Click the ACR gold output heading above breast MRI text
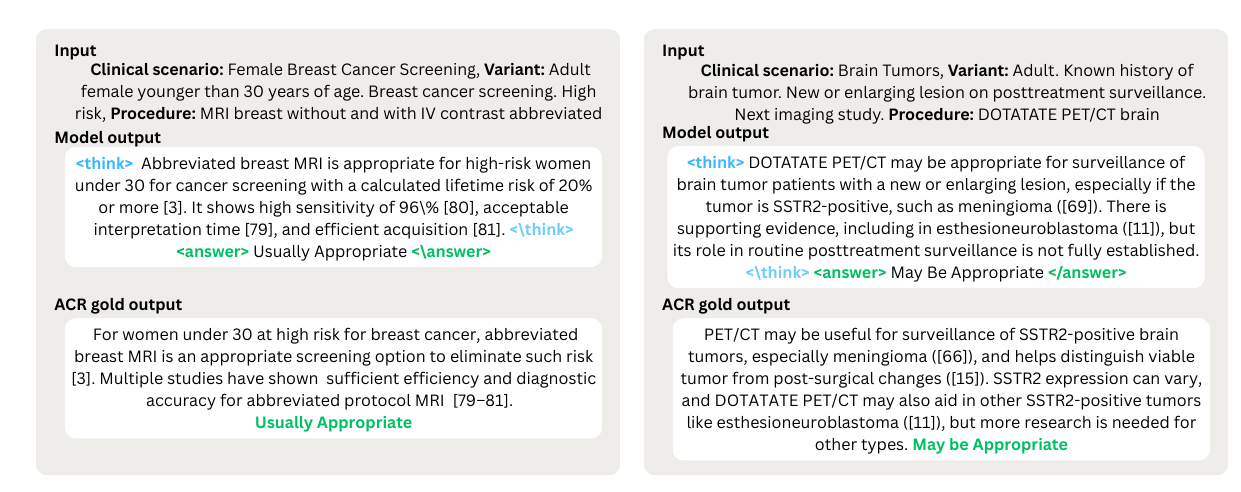 tap(118, 304)
